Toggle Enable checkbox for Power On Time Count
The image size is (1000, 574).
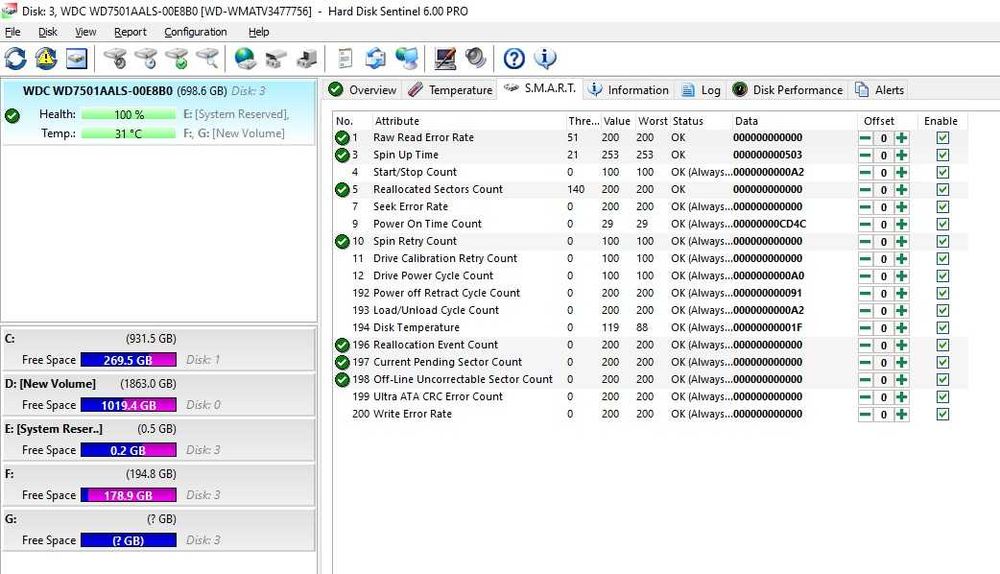pyautogui.click(x=943, y=224)
